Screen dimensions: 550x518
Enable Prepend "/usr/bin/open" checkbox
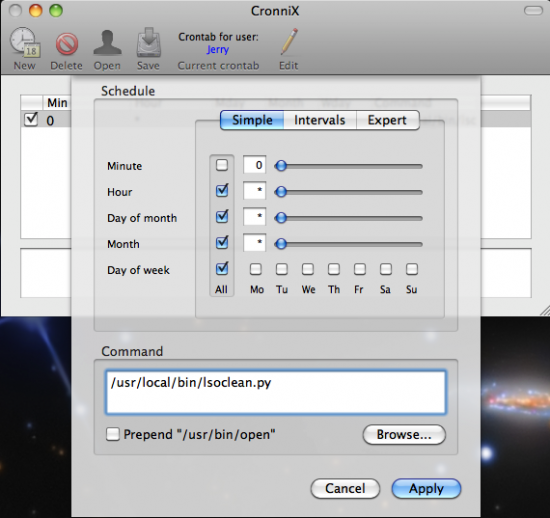[113, 434]
